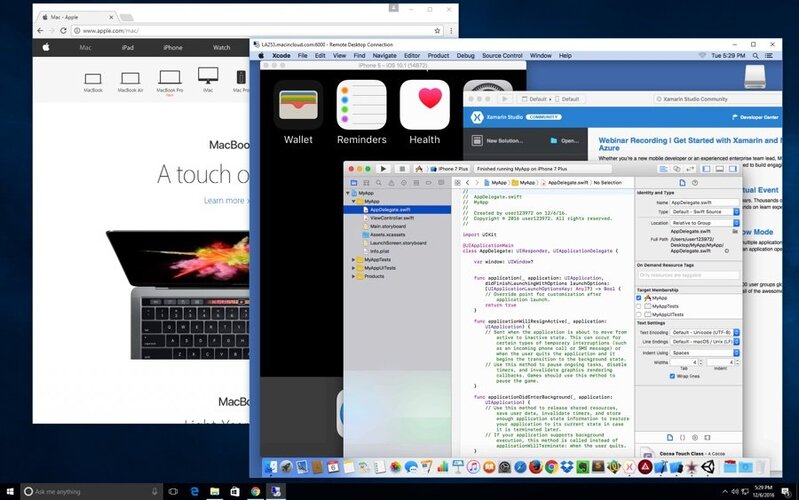Open Safari in the macOS Dock
Viewport: 799px width, 500px height.
[520, 467]
